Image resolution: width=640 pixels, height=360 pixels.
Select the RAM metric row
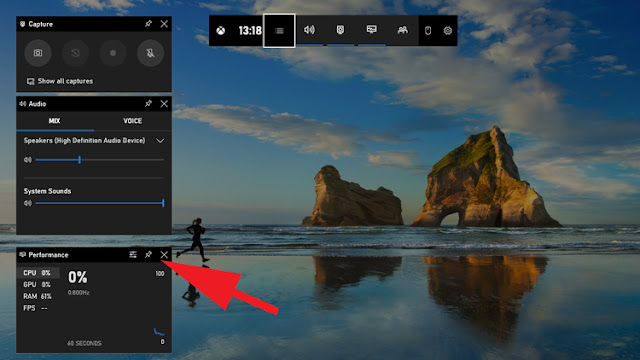pyautogui.click(x=38, y=296)
